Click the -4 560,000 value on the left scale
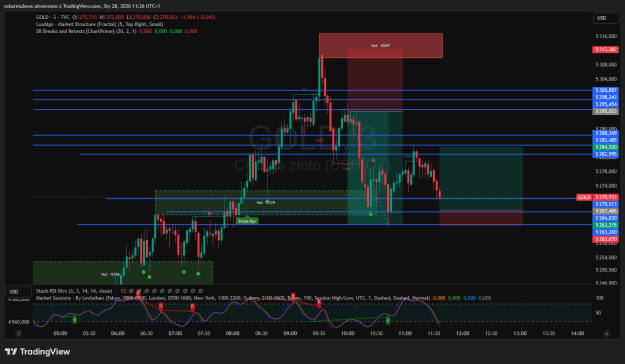This screenshot has width=625, height=364. tap(18, 322)
